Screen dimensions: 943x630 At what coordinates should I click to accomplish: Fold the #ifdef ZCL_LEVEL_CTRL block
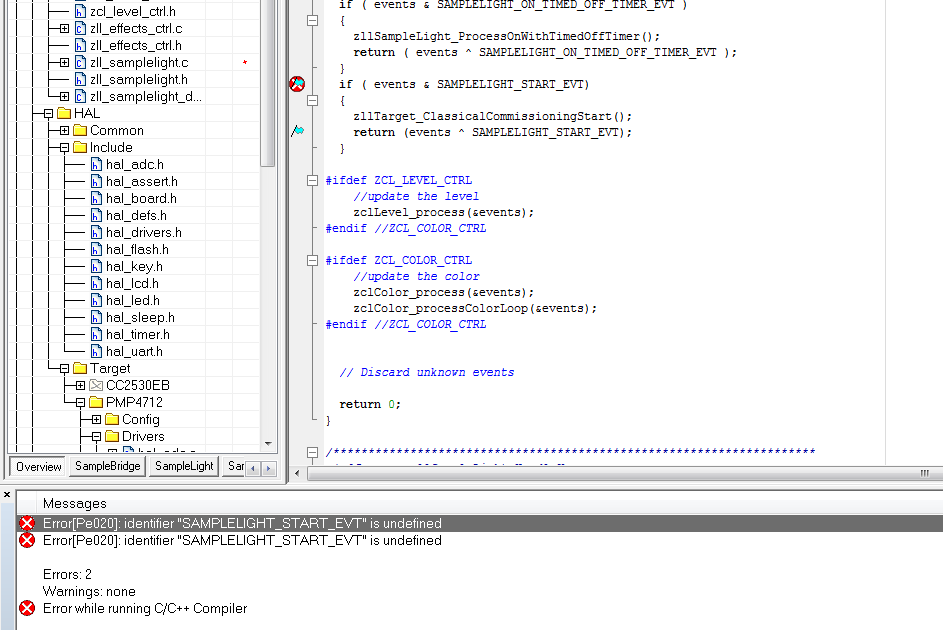pos(312,180)
